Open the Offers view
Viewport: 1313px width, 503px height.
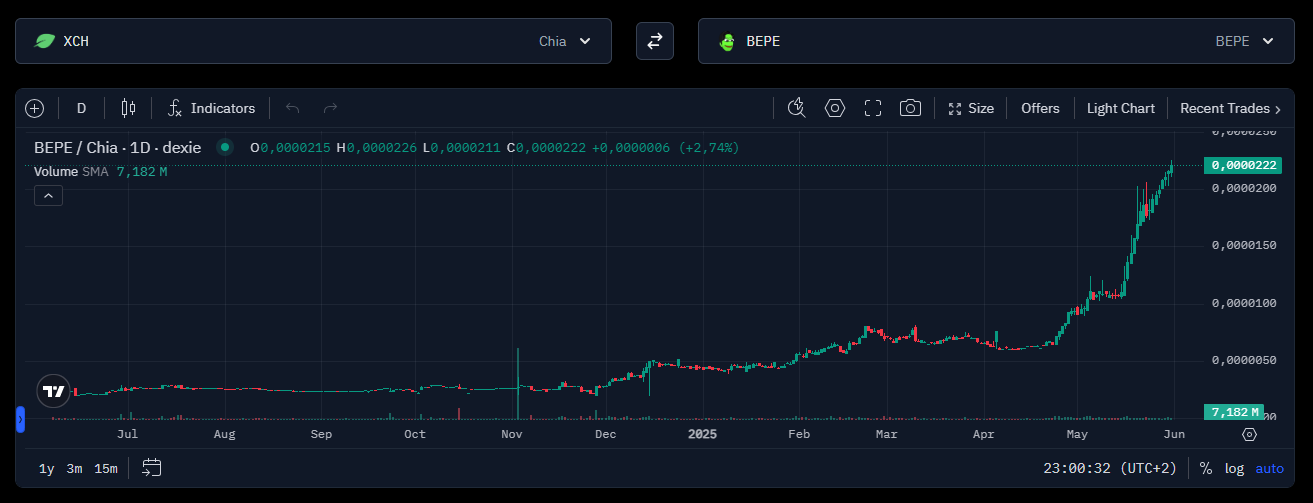1040,108
